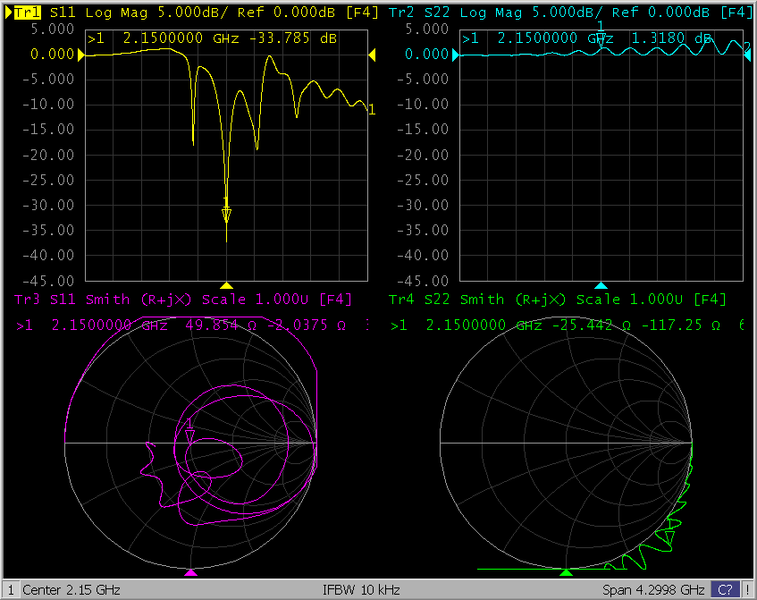Click left yellow reference level arrow on Tr1
This screenshot has width=757, height=600.
[80, 56]
